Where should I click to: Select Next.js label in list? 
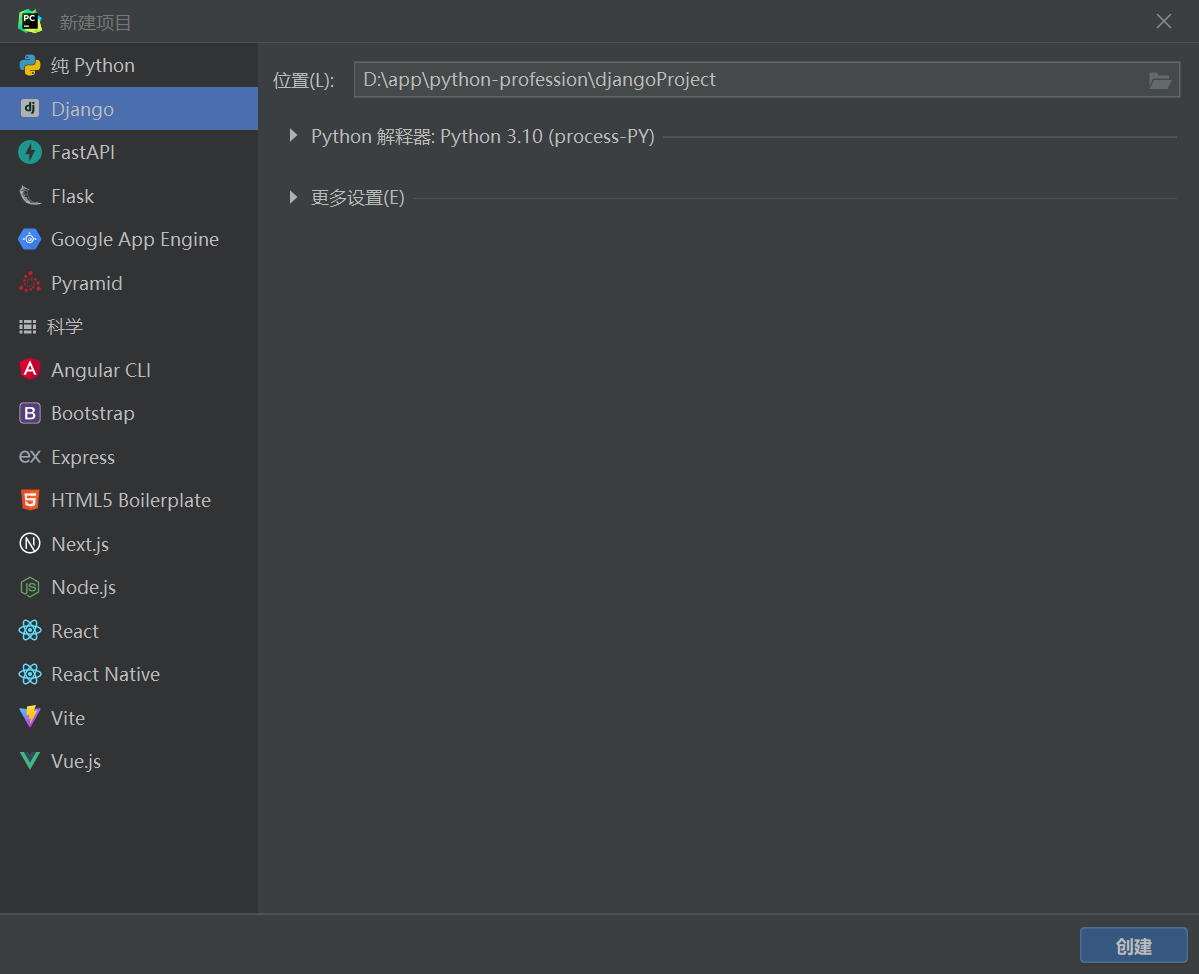(x=80, y=544)
